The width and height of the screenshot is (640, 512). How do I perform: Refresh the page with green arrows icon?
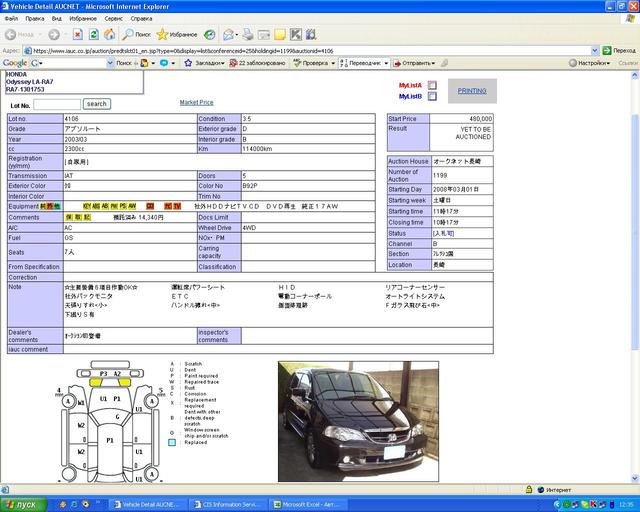[x=93, y=35]
